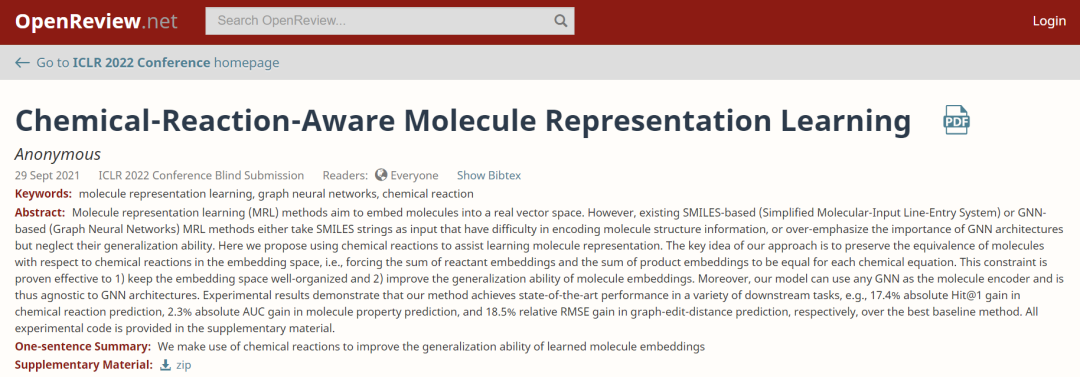1080x377 pixels.
Task: Click the Readers label
Action: coord(345,175)
